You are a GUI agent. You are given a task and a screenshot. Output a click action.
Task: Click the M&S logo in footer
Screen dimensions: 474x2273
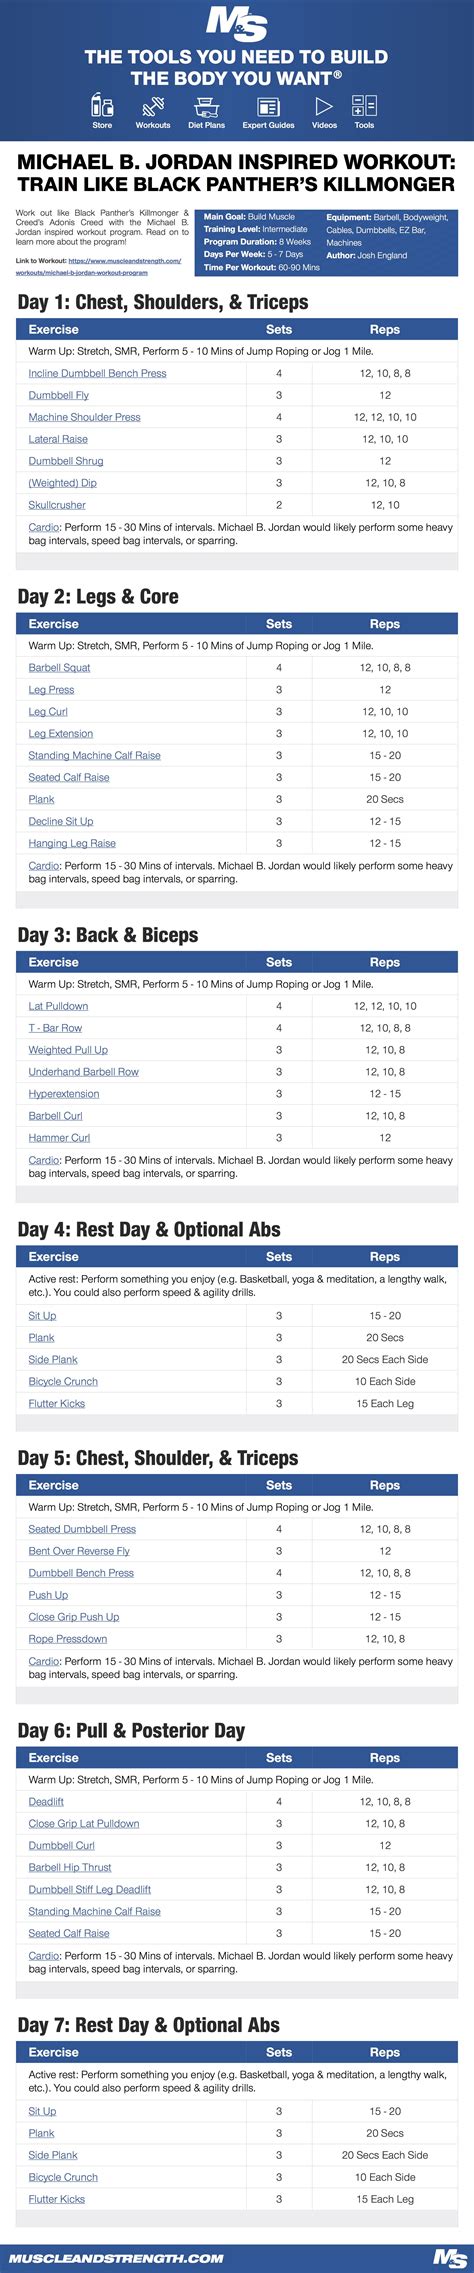[449, 2258]
